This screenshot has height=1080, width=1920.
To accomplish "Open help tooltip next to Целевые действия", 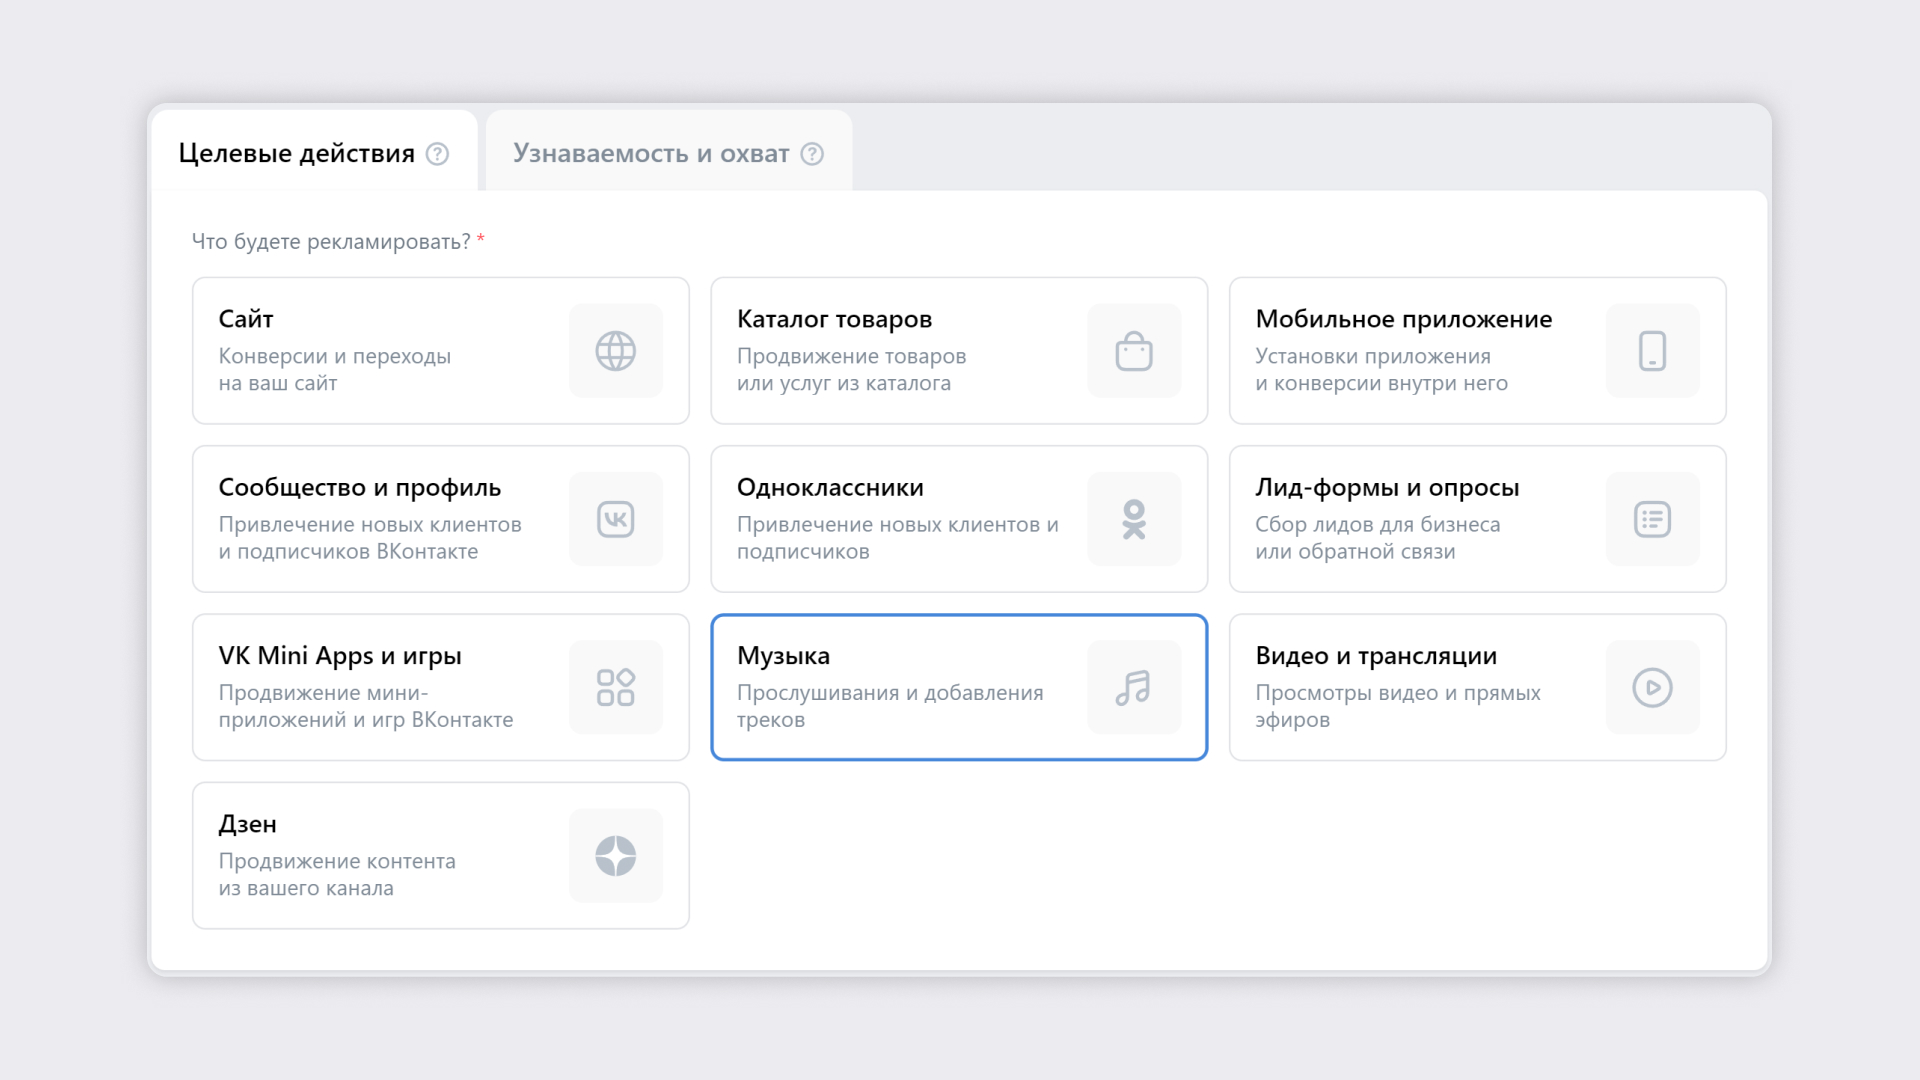I will [437, 154].
